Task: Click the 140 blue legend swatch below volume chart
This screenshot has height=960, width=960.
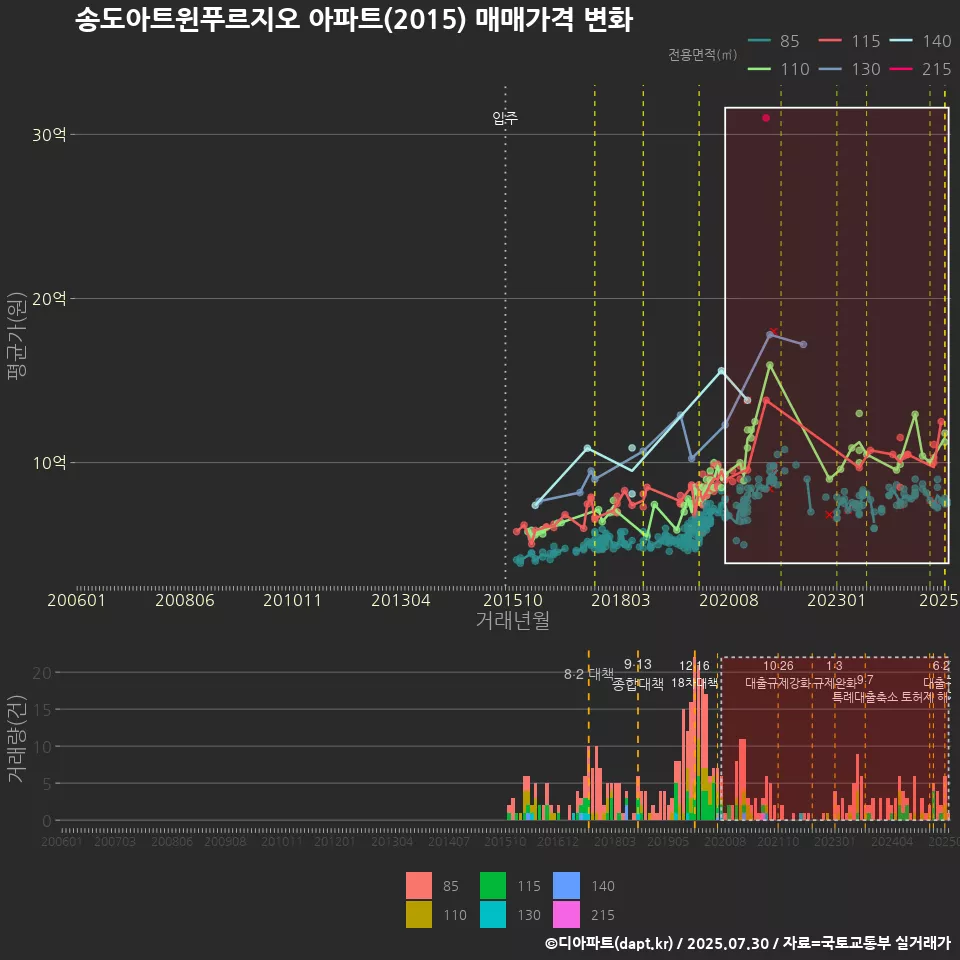Action: (x=566, y=885)
